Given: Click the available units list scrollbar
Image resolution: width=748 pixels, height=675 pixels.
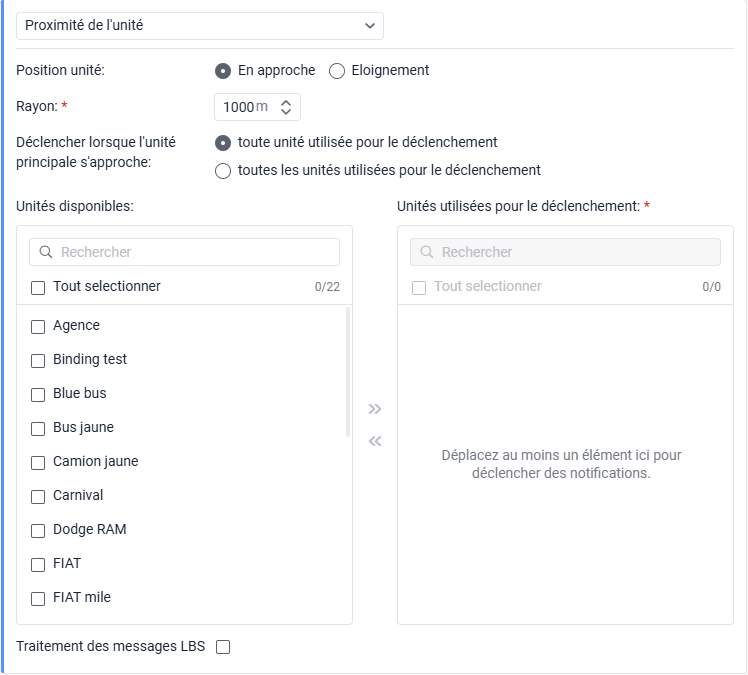Looking at the screenshot, I should click(x=348, y=372).
